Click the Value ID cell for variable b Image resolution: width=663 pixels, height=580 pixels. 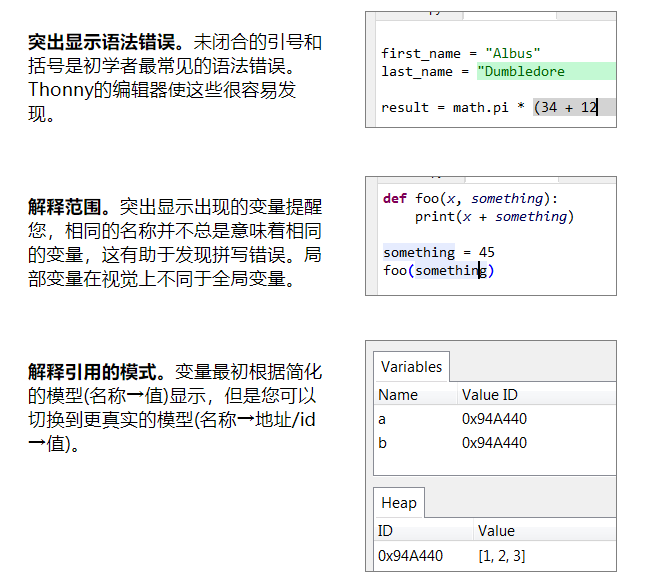click(x=494, y=443)
